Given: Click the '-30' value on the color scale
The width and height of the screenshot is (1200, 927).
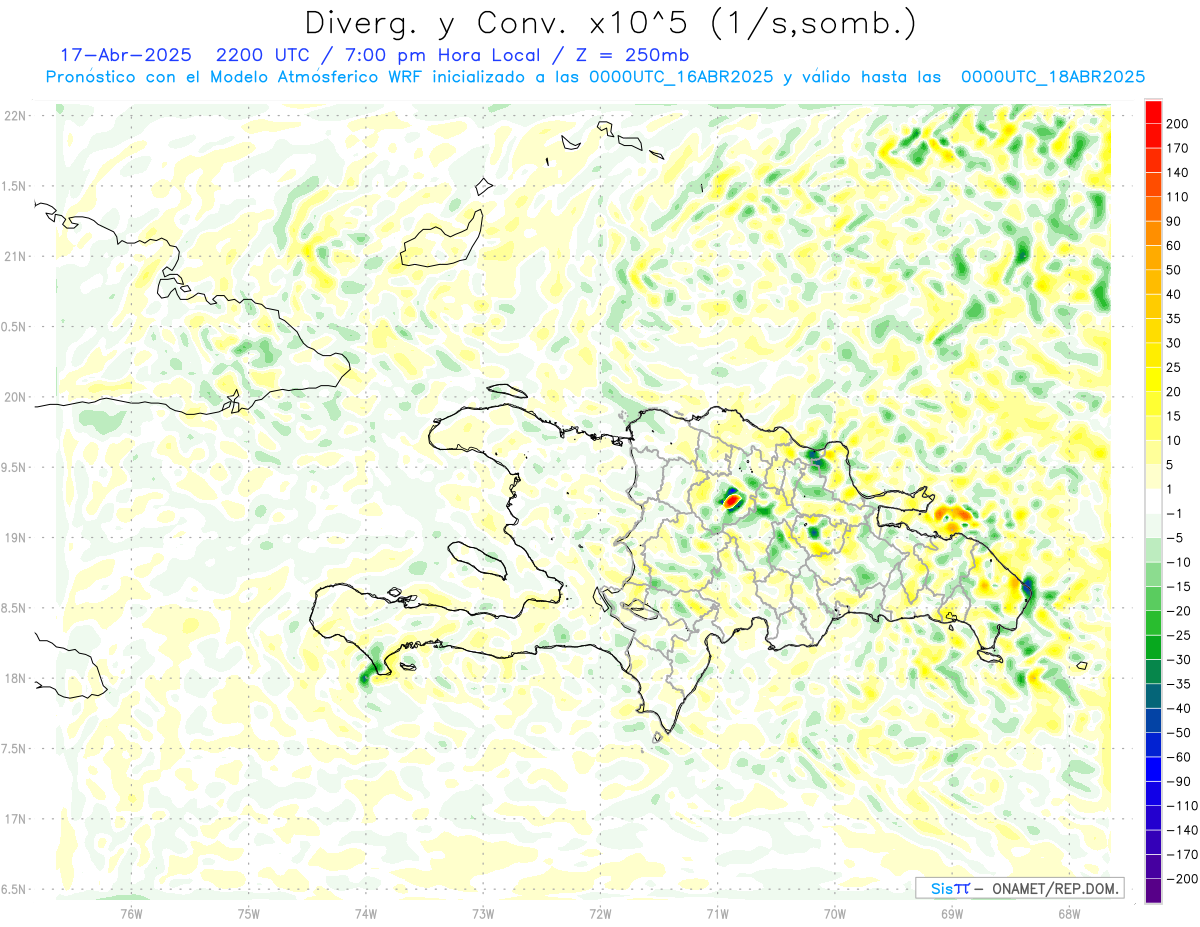Looking at the screenshot, I should point(1177,660).
